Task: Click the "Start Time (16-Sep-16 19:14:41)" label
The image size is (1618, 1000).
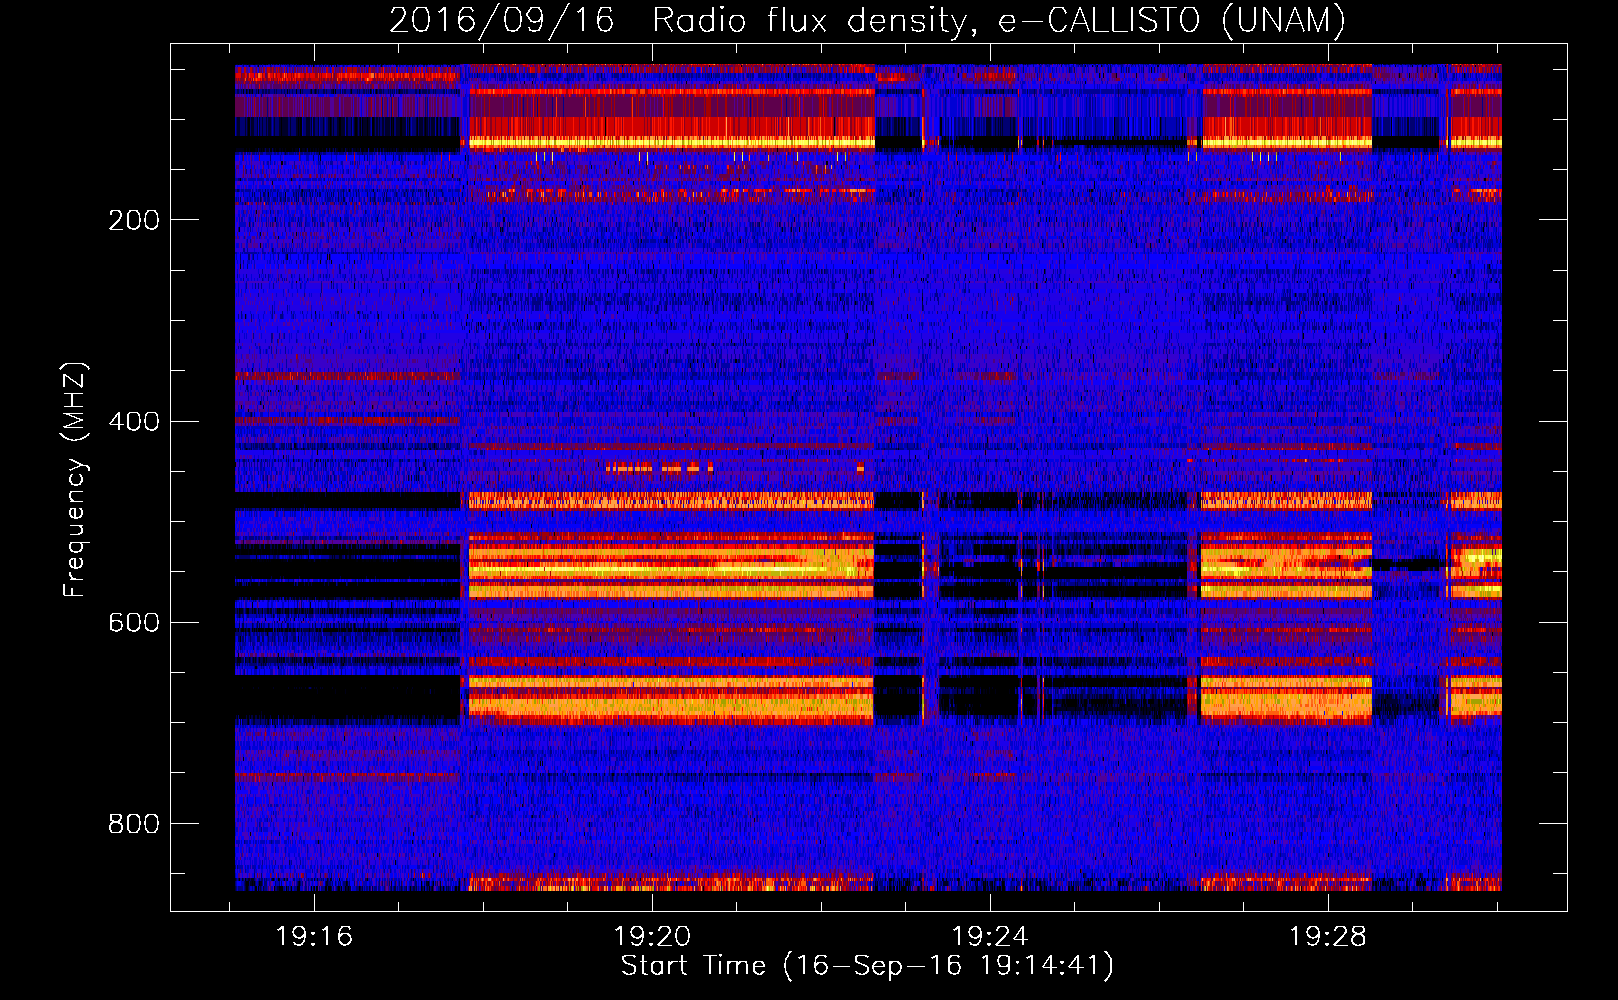Action: [867, 966]
